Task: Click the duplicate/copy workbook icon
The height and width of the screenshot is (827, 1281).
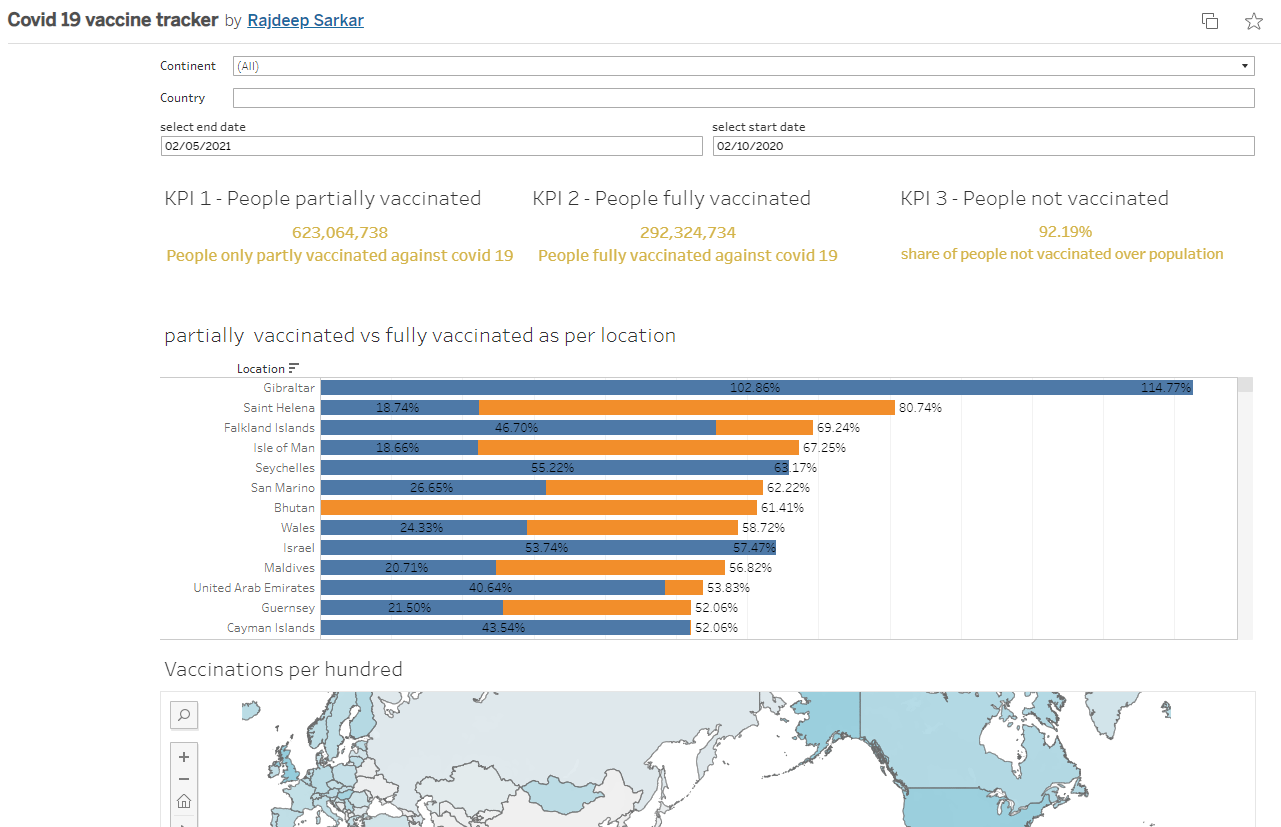Action: point(1210,21)
